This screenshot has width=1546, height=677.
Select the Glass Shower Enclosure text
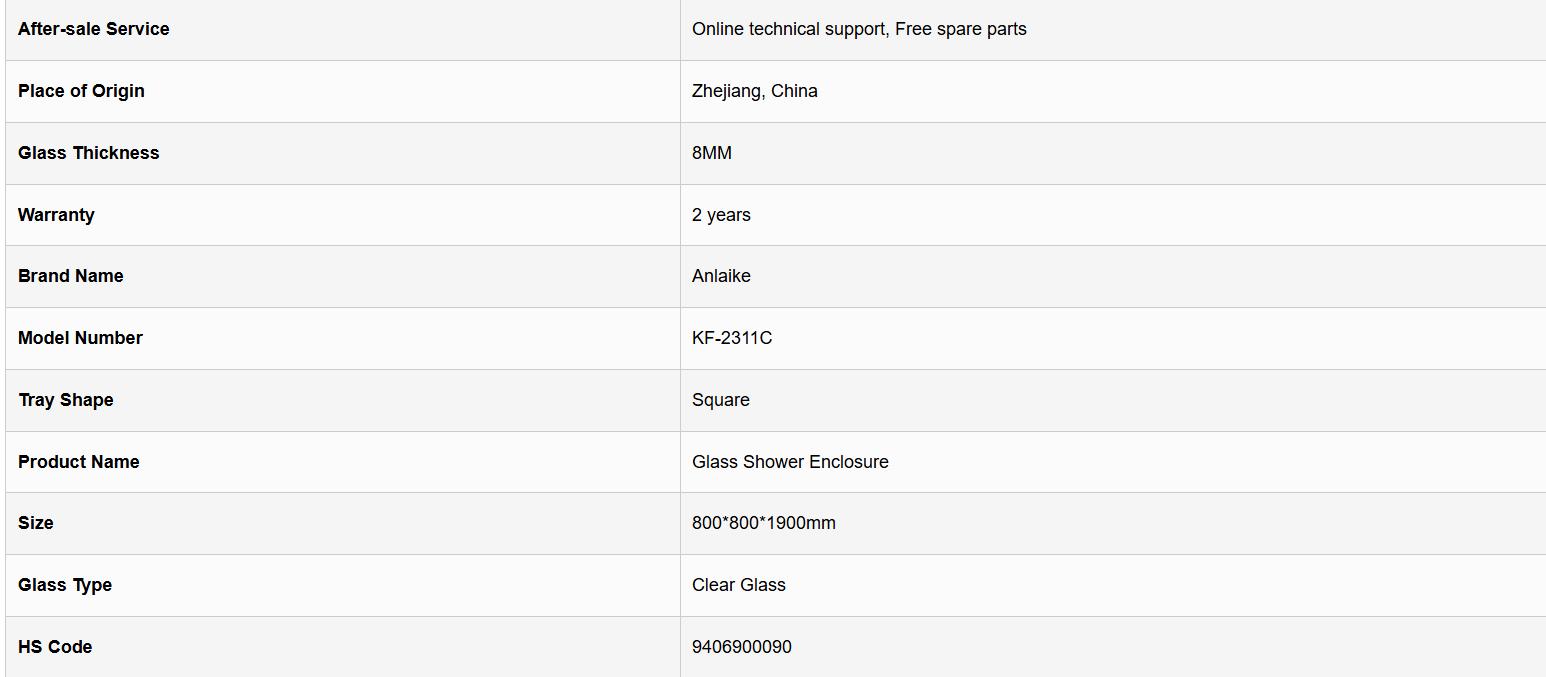click(790, 462)
